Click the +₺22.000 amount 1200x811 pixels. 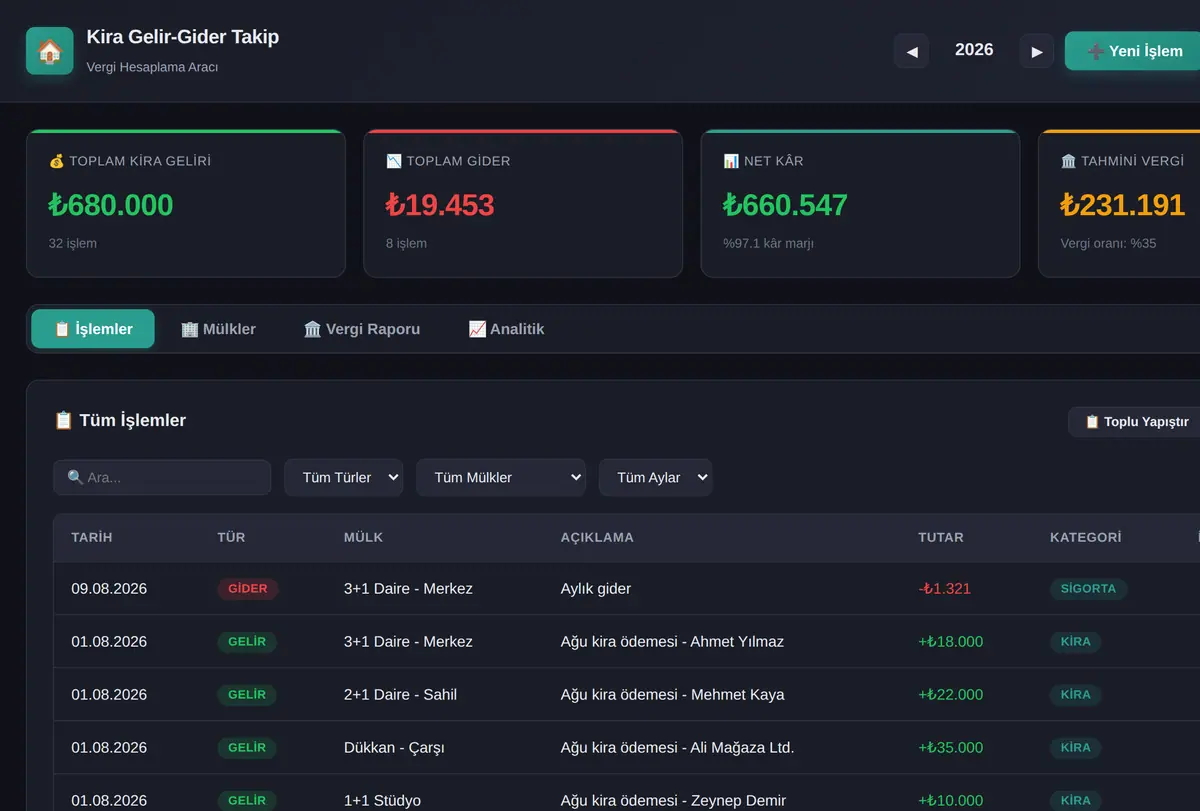950,695
